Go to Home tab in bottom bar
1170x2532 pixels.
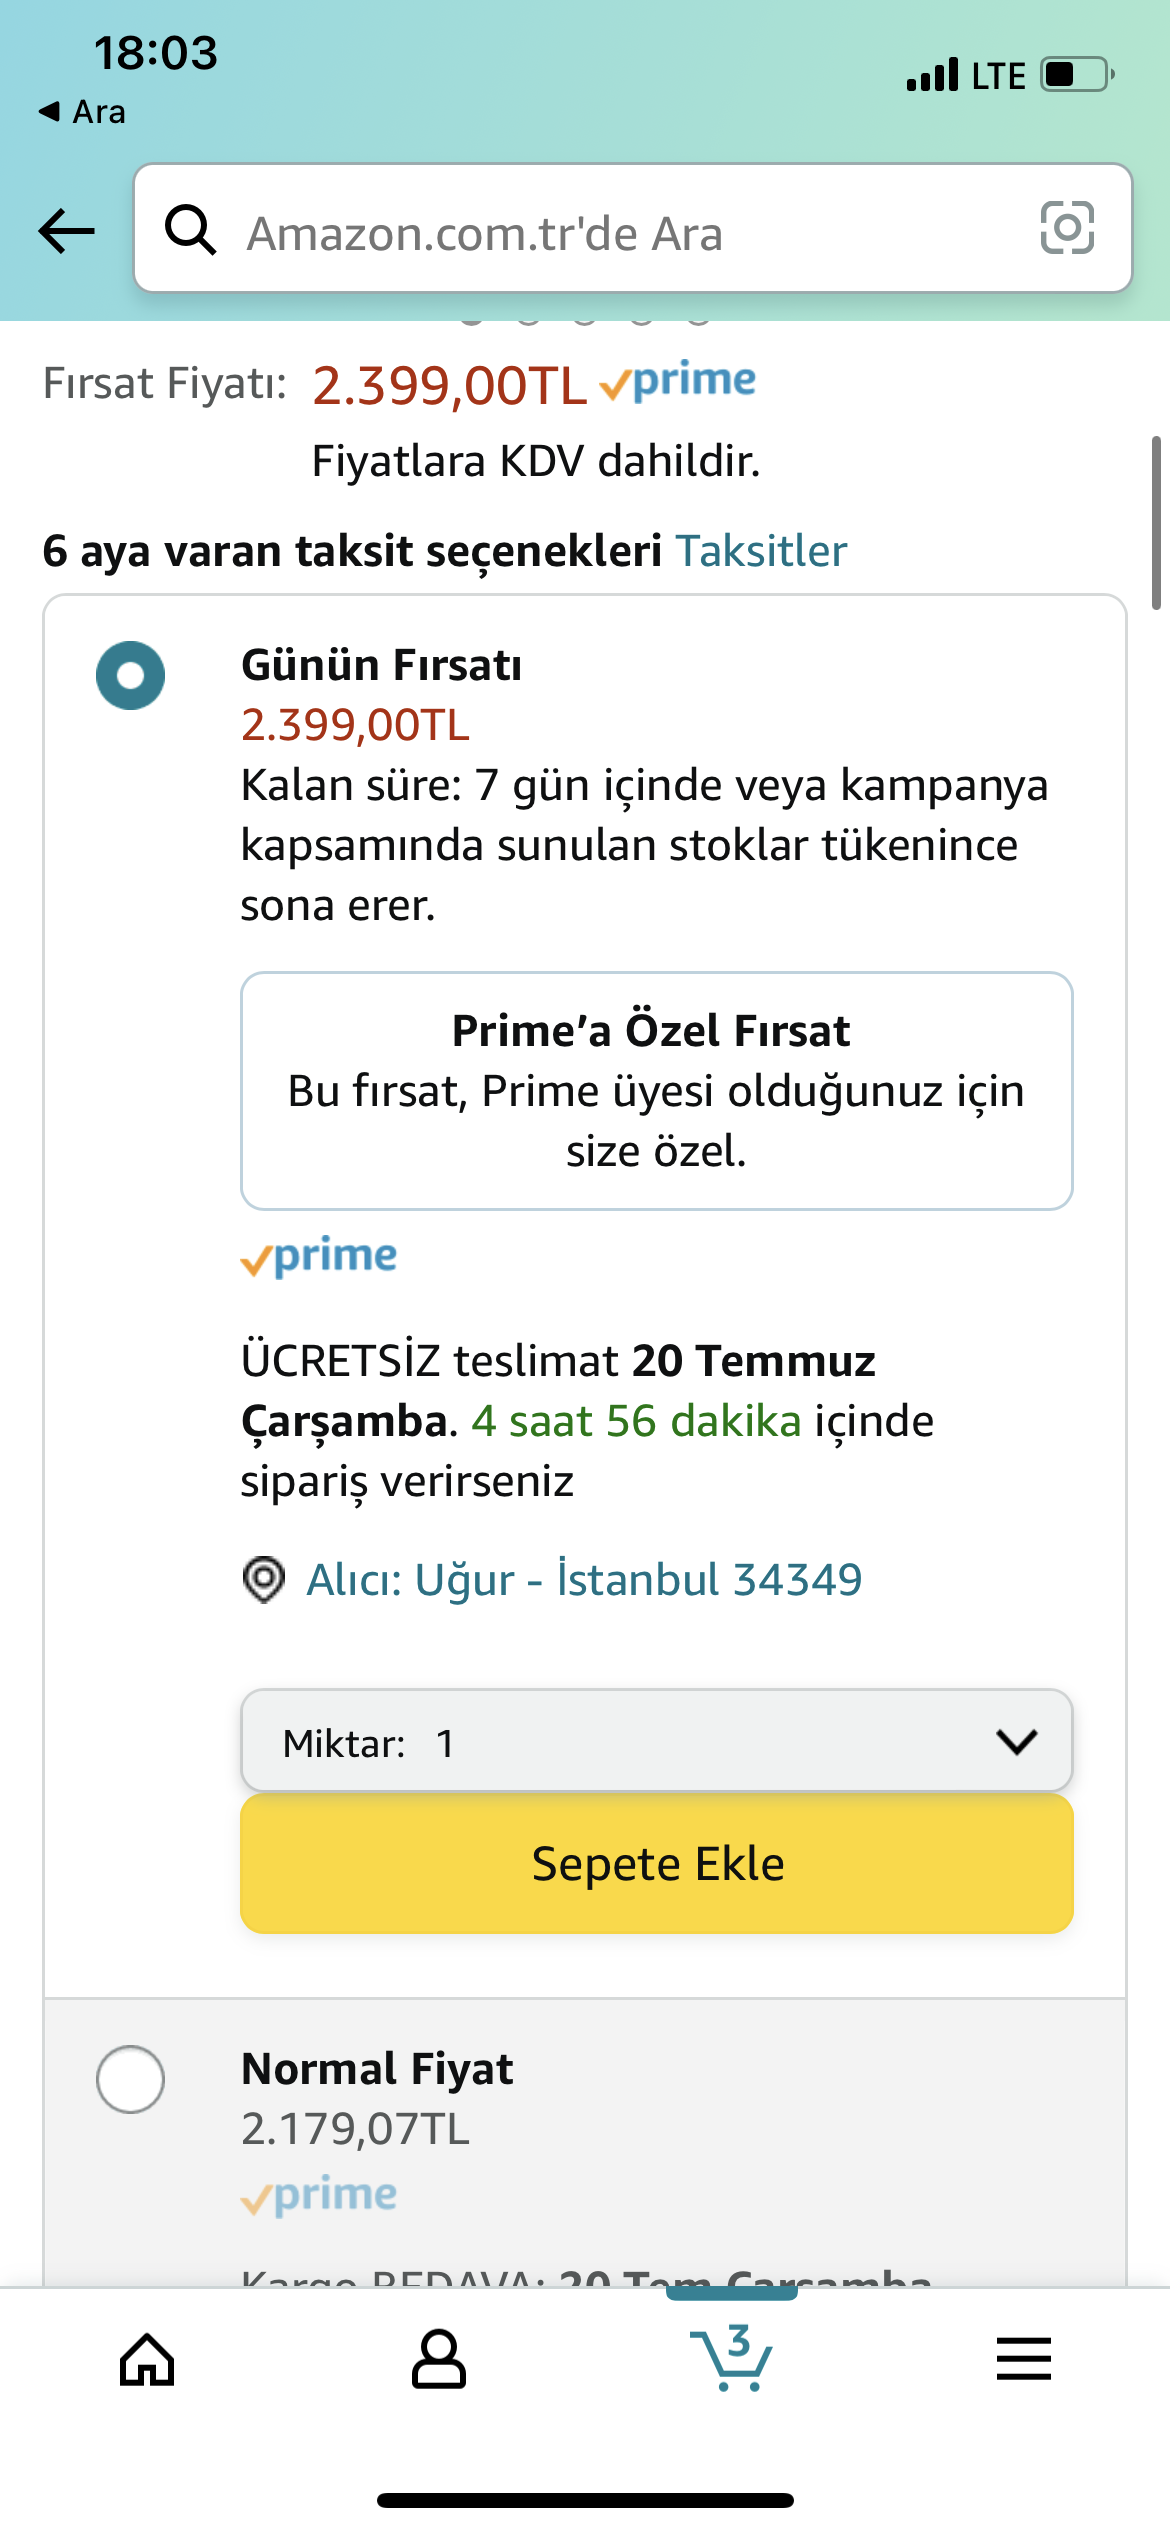pos(147,2360)
